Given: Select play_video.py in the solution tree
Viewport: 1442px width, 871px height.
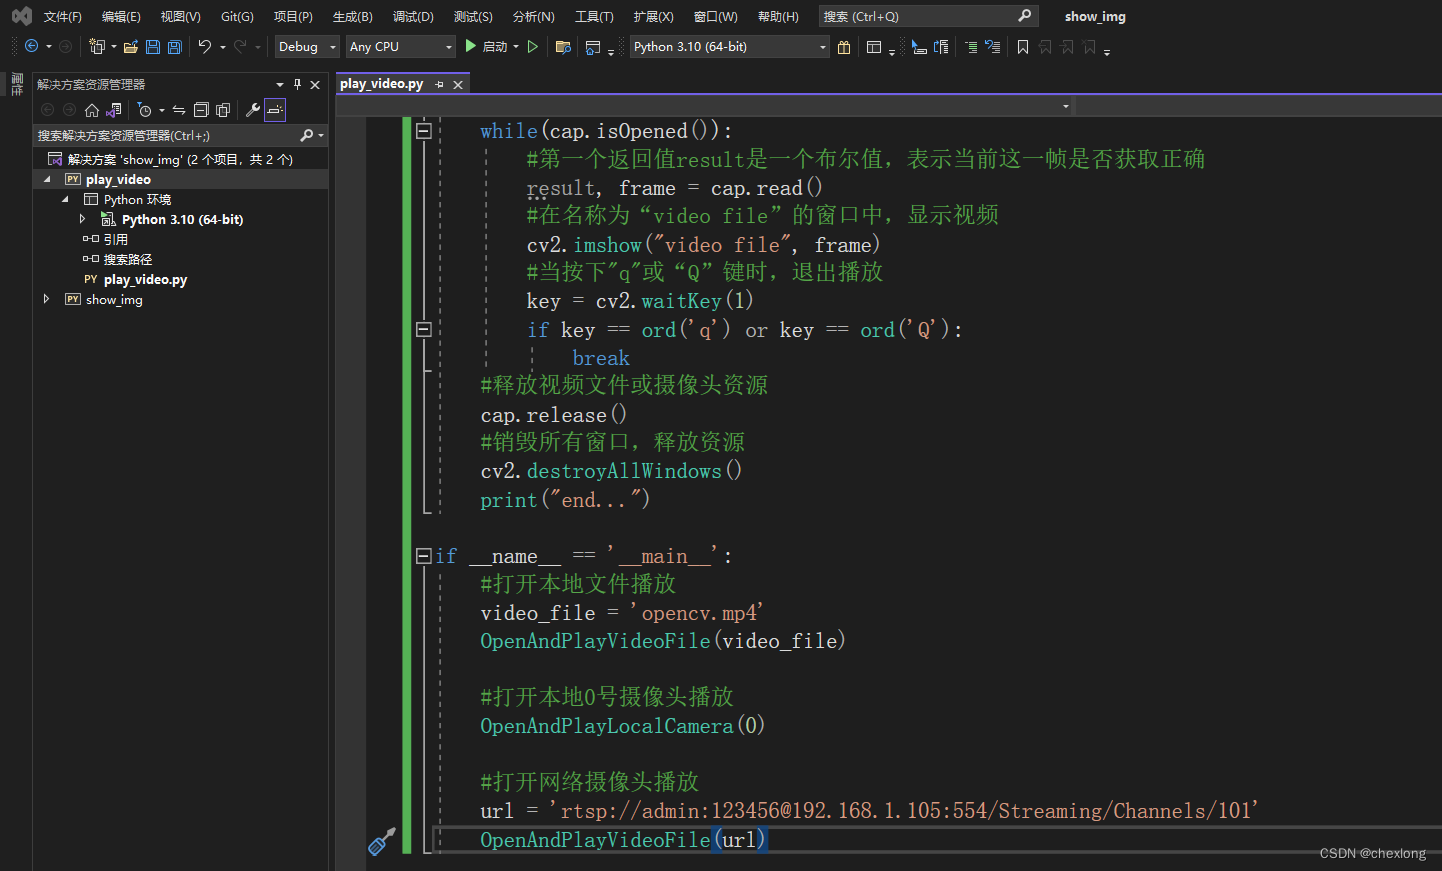Looking at the screenshot, I should click(x=145, y=280).
